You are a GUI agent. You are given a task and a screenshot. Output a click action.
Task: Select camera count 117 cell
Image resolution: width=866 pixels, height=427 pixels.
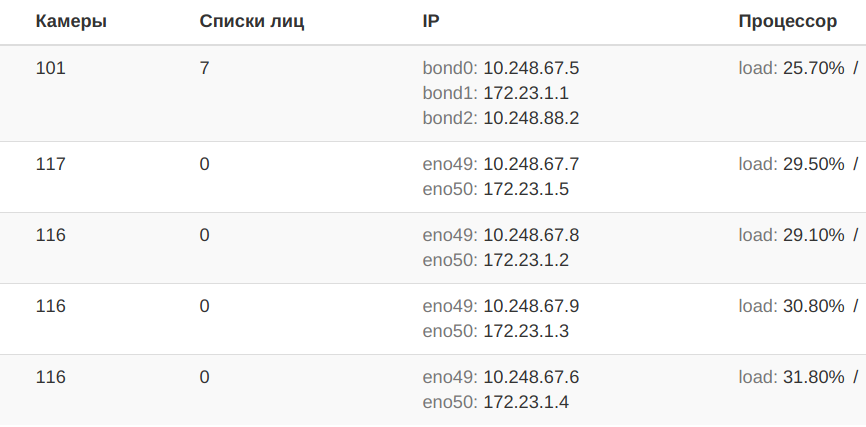click(x=50, y=165)
